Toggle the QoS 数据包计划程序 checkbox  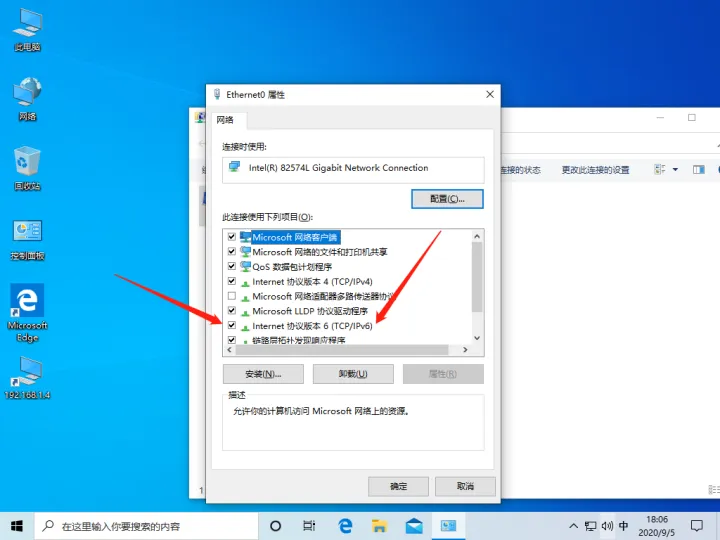point(232,266)
